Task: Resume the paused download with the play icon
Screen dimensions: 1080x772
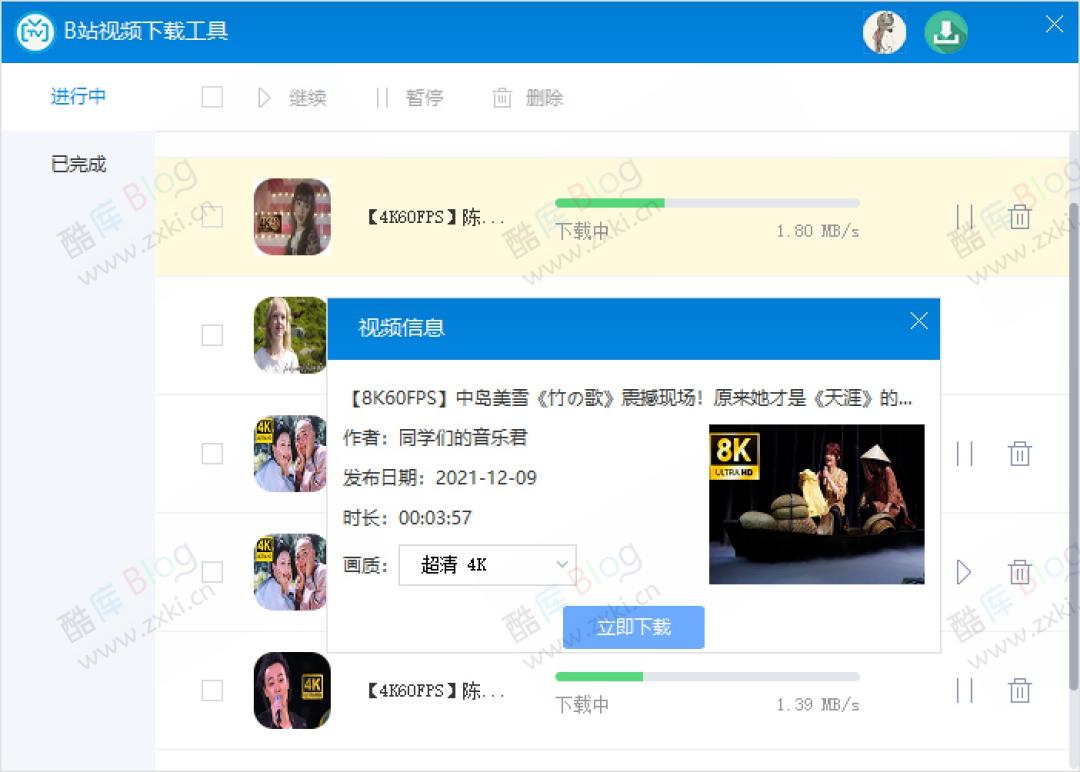Action: click(x=963, y=572)
